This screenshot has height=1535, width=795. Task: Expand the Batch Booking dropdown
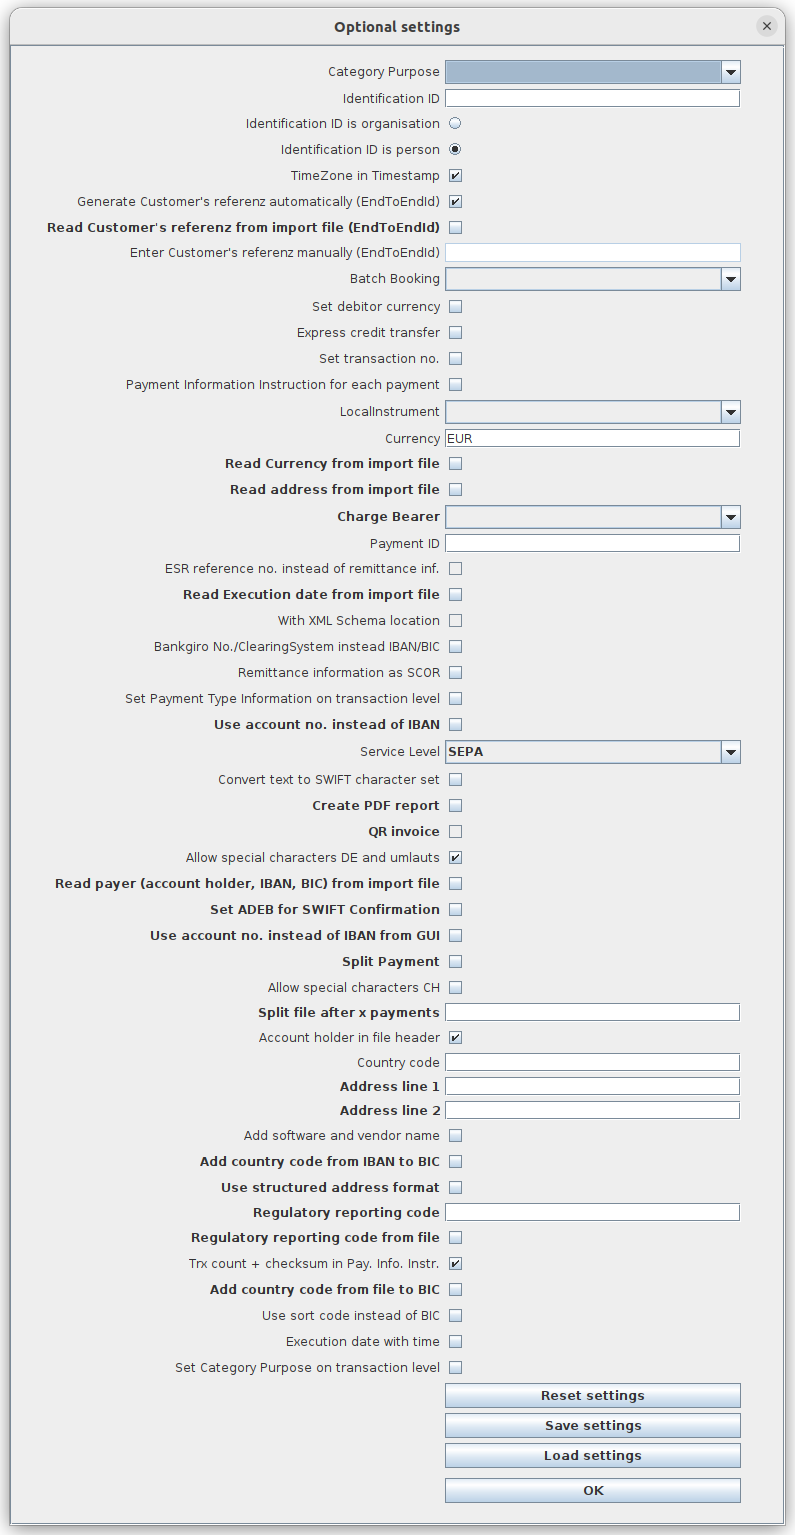tap(730, 279)
